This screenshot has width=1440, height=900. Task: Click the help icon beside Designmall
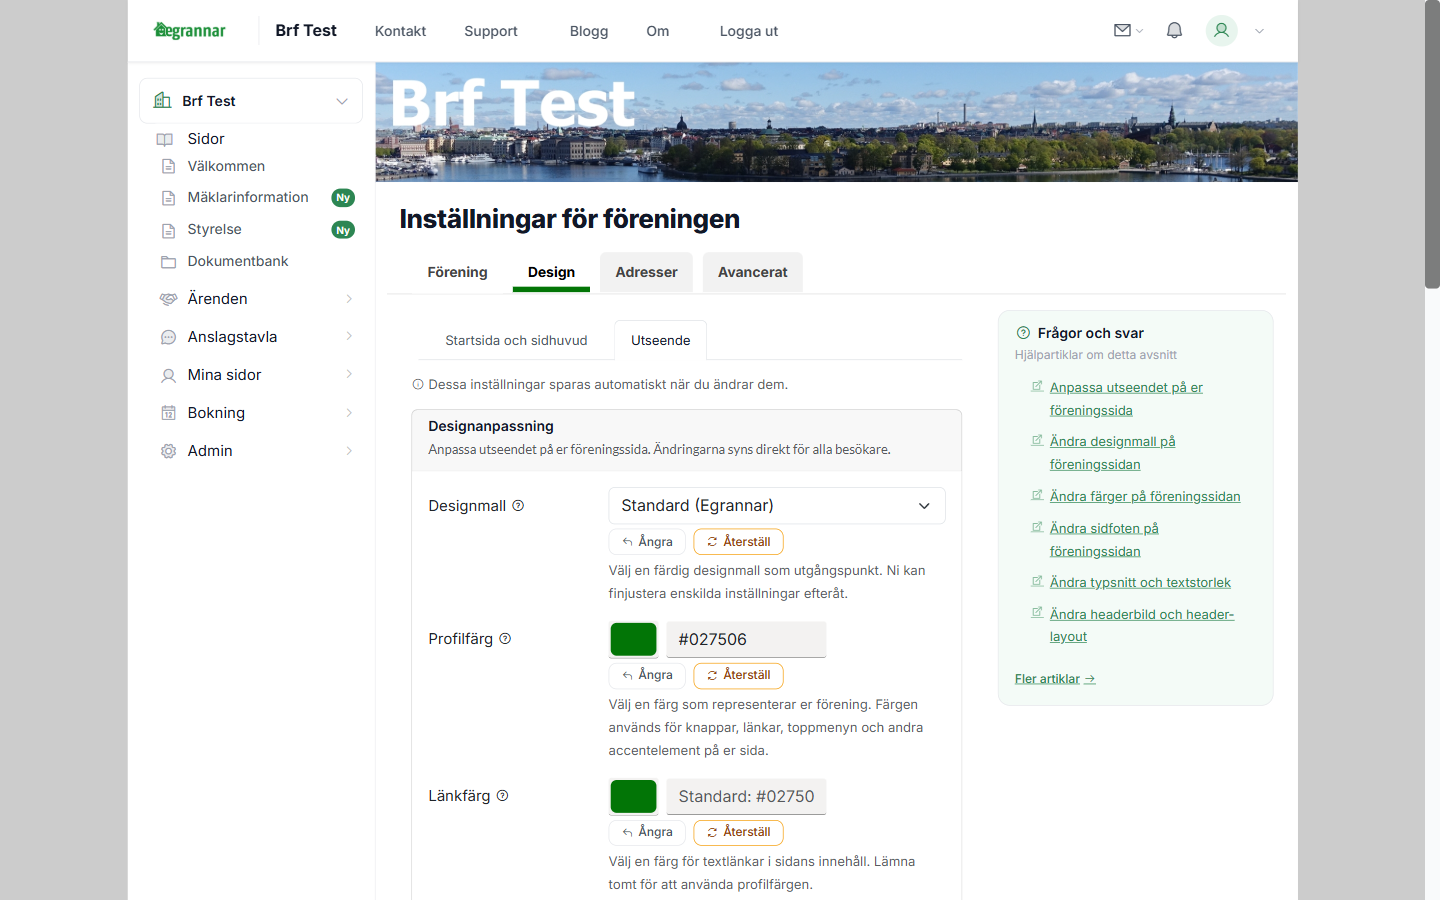(x=518, y=506)
